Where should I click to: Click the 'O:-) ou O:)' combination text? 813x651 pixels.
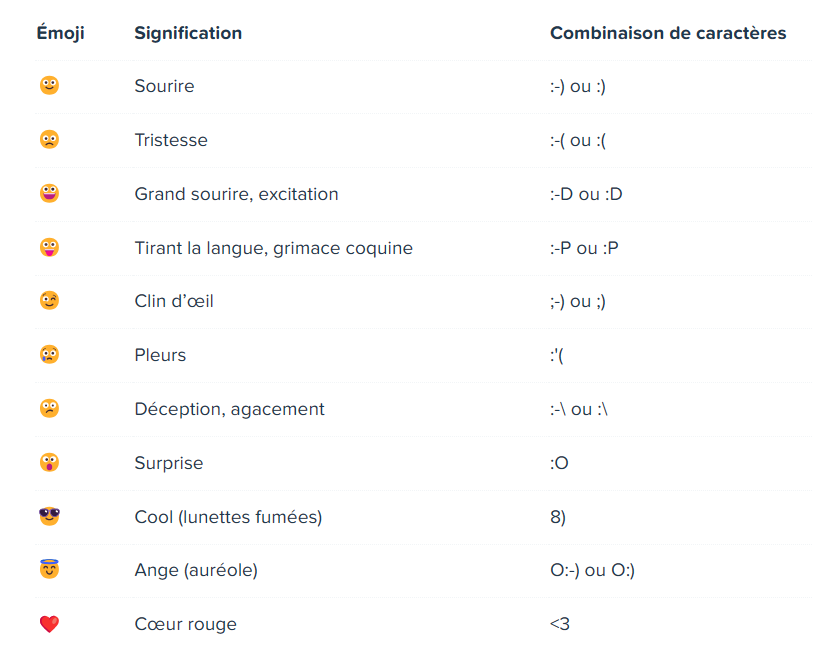(592, 570)
